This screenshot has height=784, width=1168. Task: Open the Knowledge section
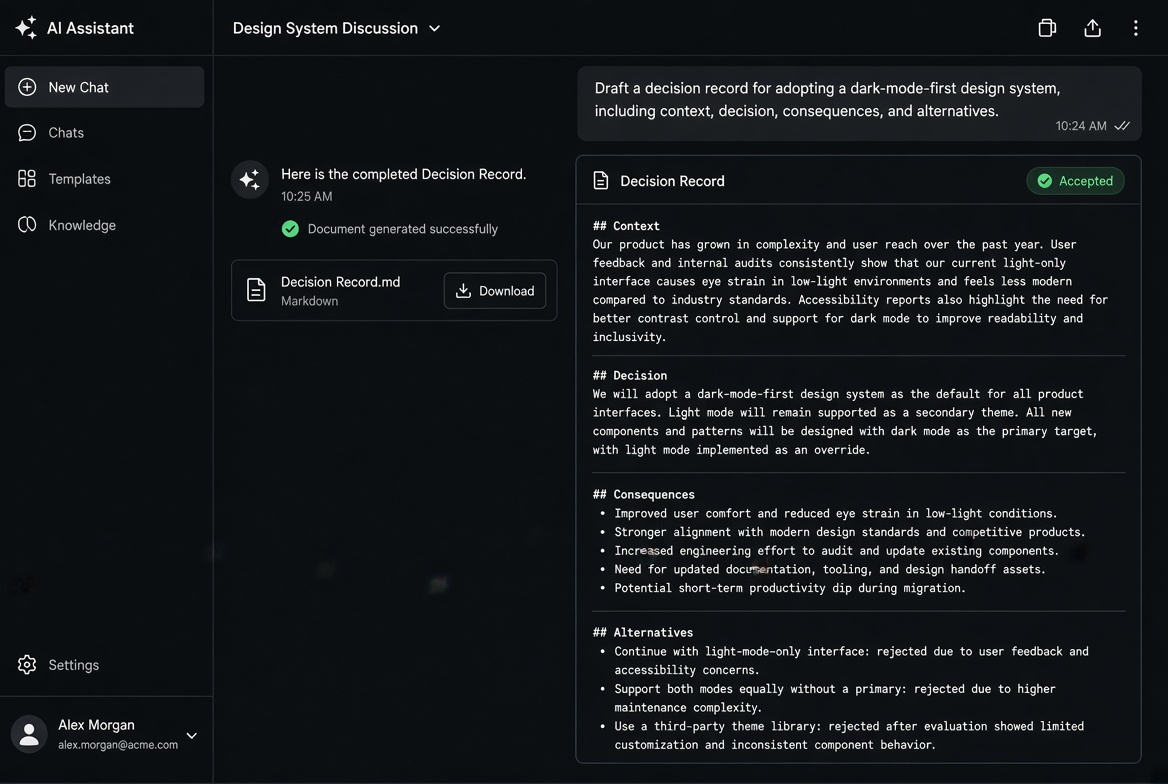(104, 225)
